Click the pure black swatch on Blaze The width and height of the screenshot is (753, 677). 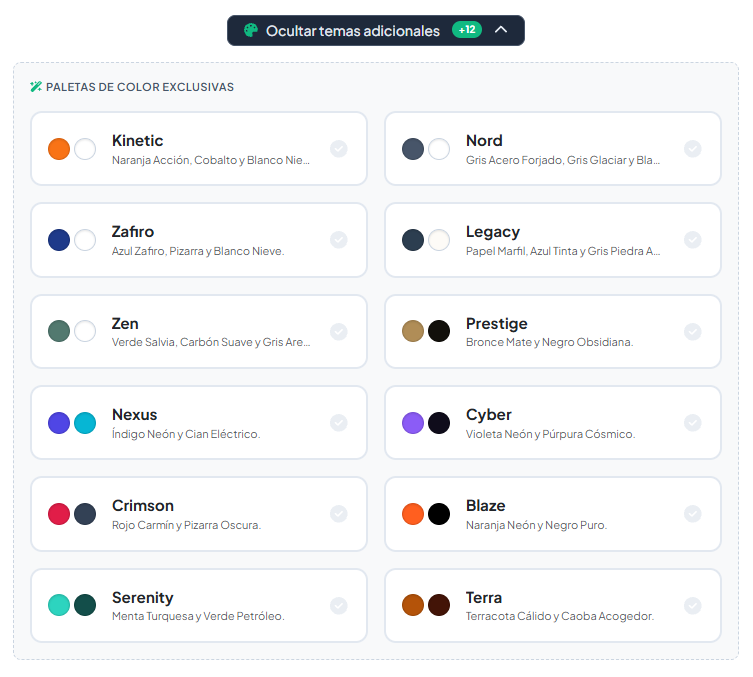[x=439, y=514]
